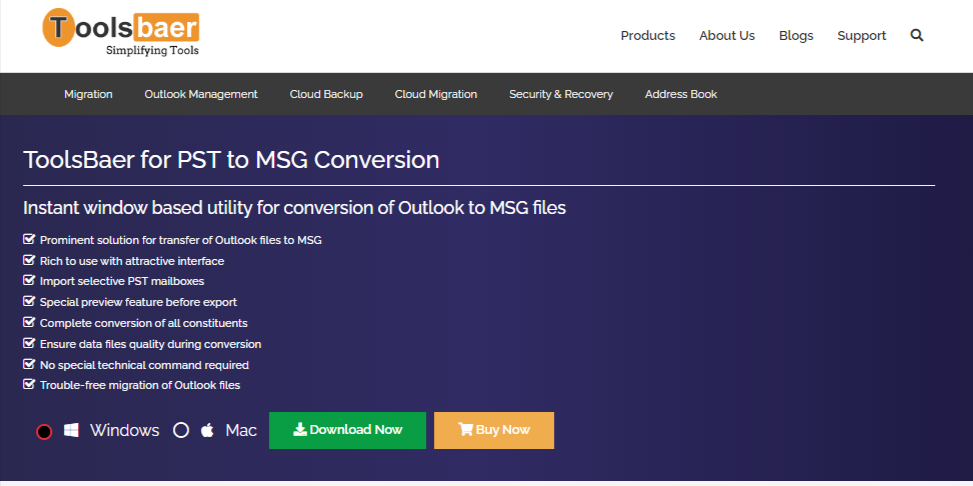Click text Complete conversion of all constituents

click(144, 323)
